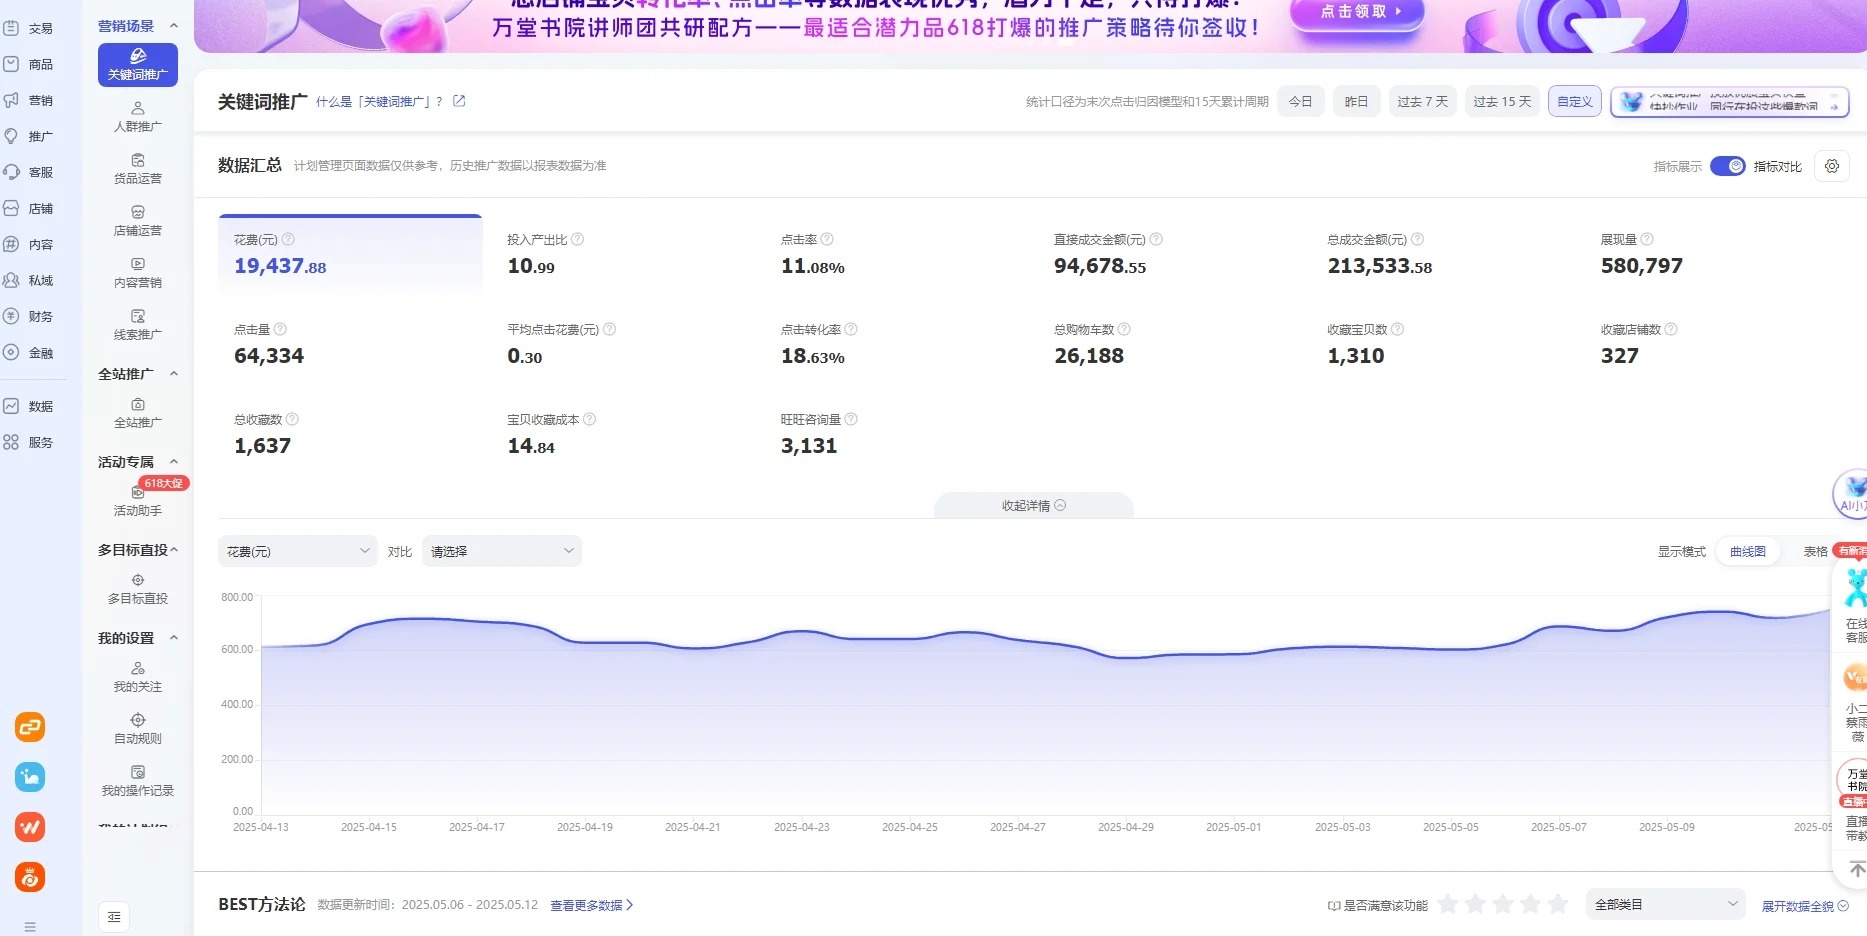Open 店铺运营 sidebar item

pos(138,221)
